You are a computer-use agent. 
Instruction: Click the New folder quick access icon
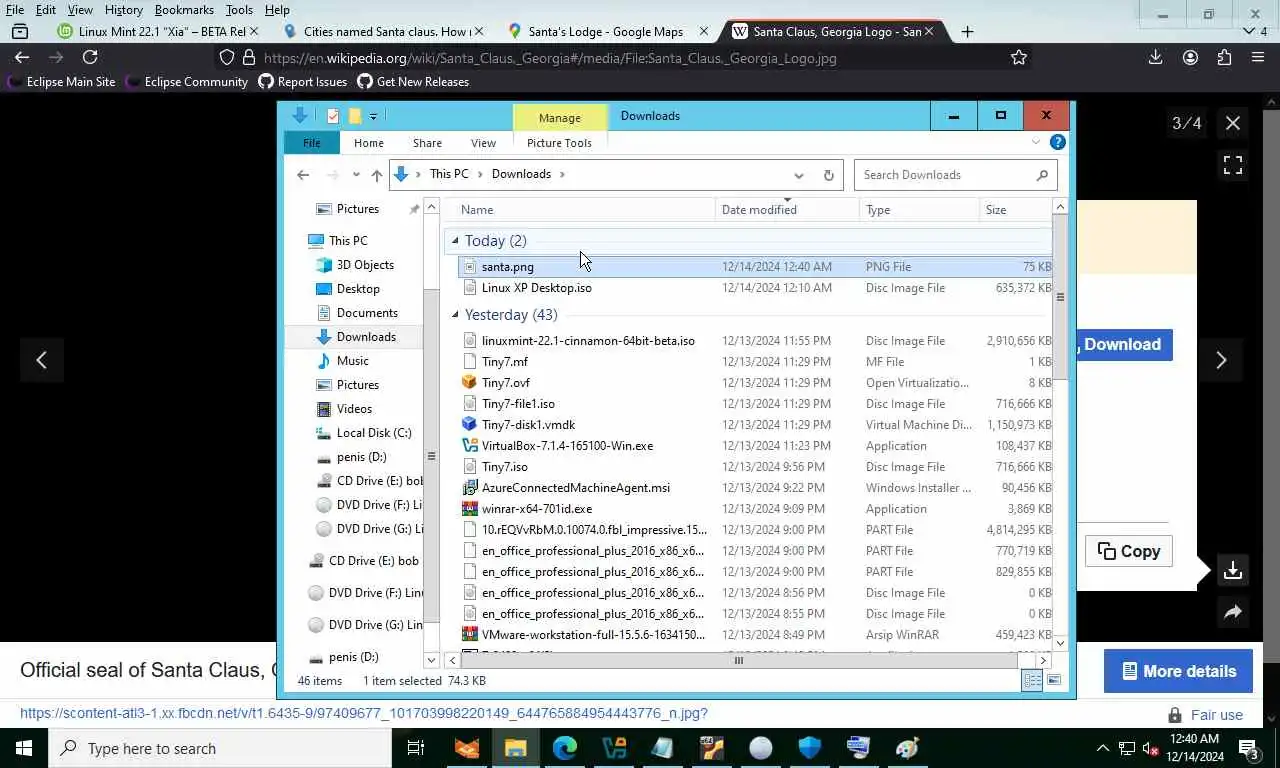click(x=354, y=116)
